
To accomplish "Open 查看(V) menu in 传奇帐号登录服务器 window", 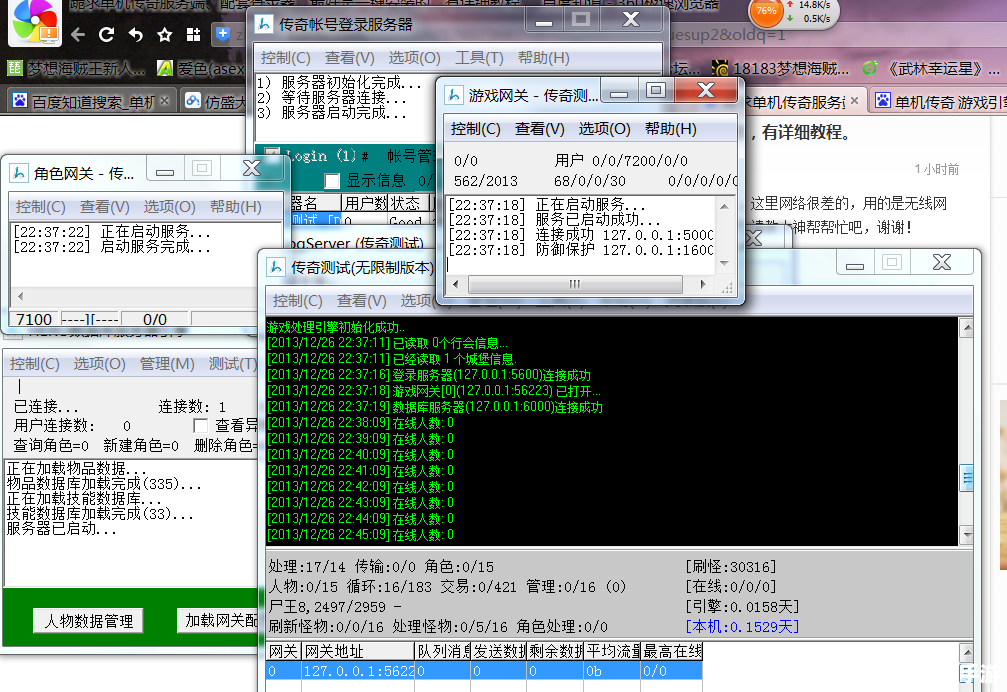I will point(349,58).
